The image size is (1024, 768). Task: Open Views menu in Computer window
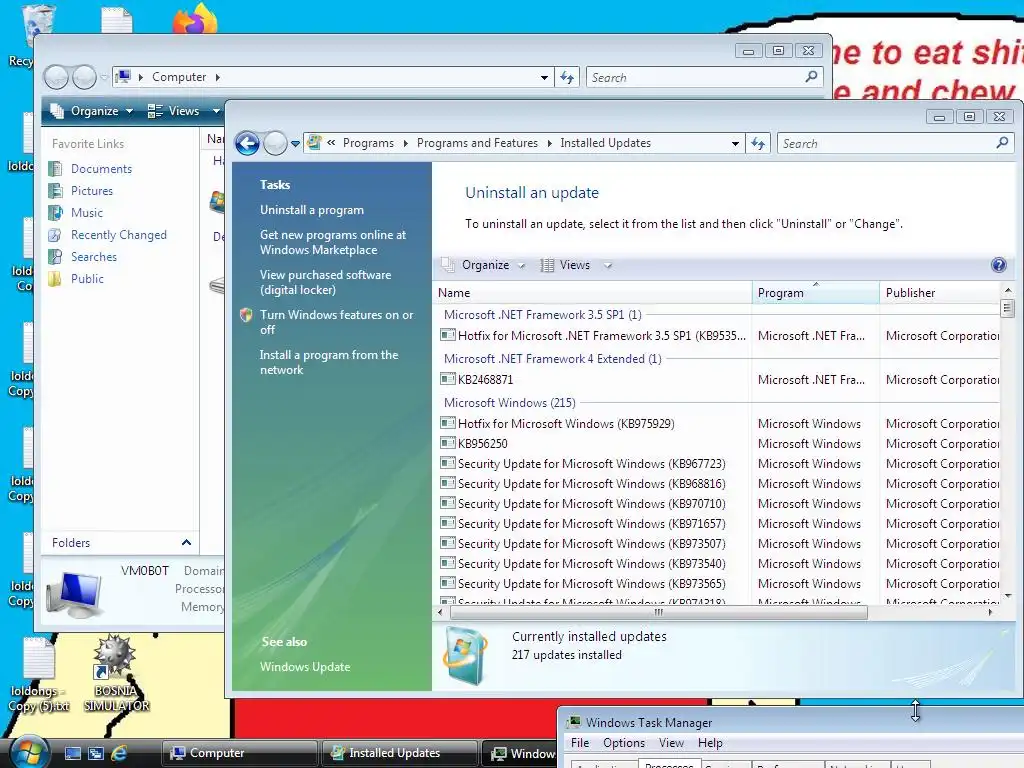click(184, 111)
